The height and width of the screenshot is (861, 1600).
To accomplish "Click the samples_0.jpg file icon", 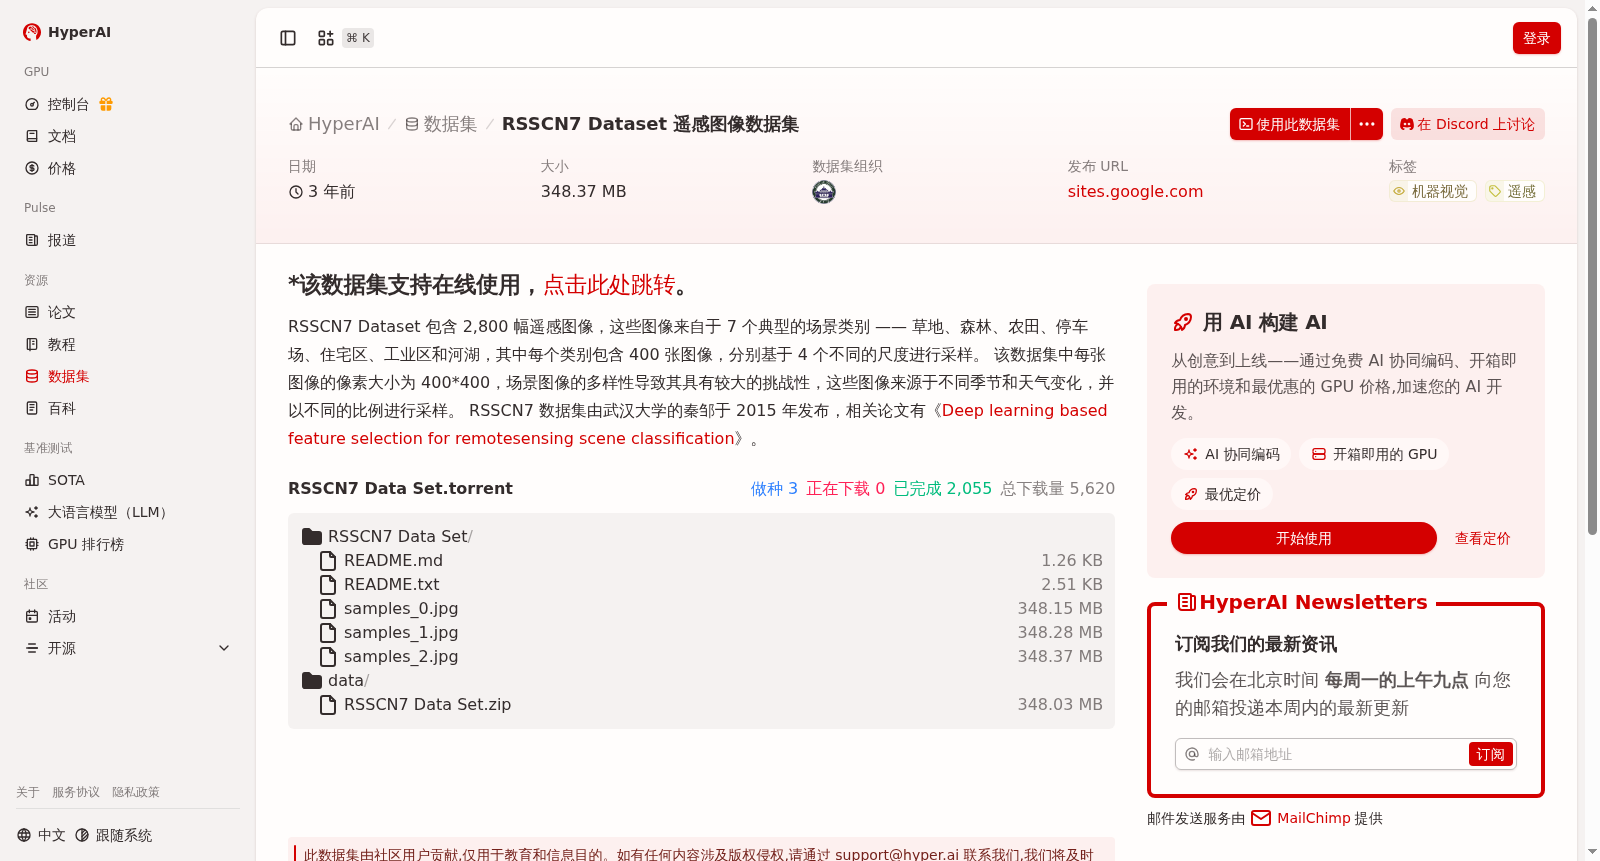I will [x=328, y=608].
